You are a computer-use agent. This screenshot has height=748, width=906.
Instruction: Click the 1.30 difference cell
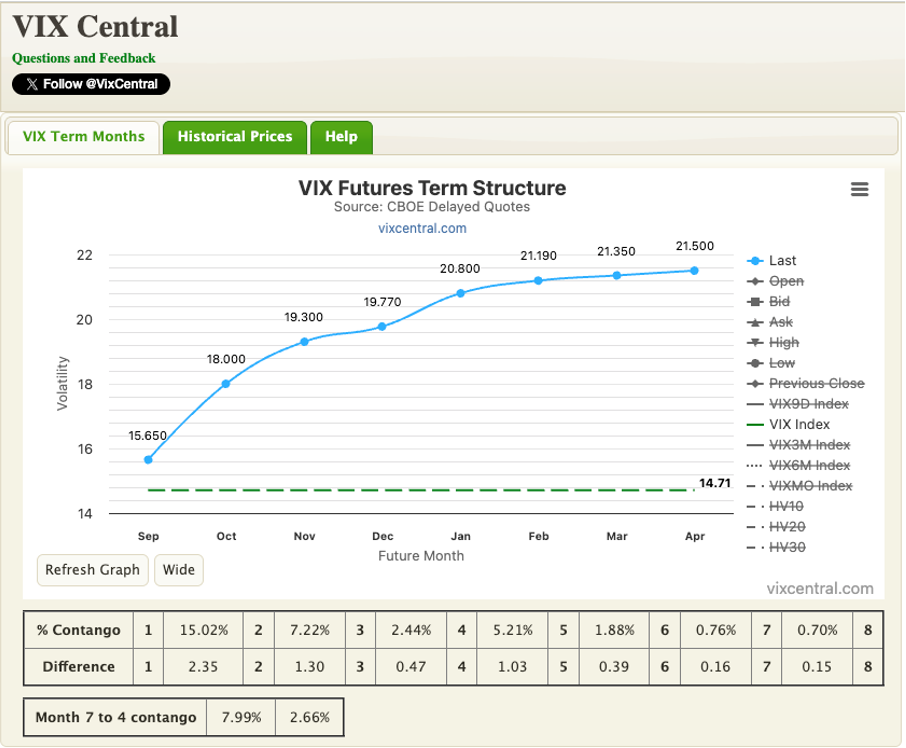[310, 667]
